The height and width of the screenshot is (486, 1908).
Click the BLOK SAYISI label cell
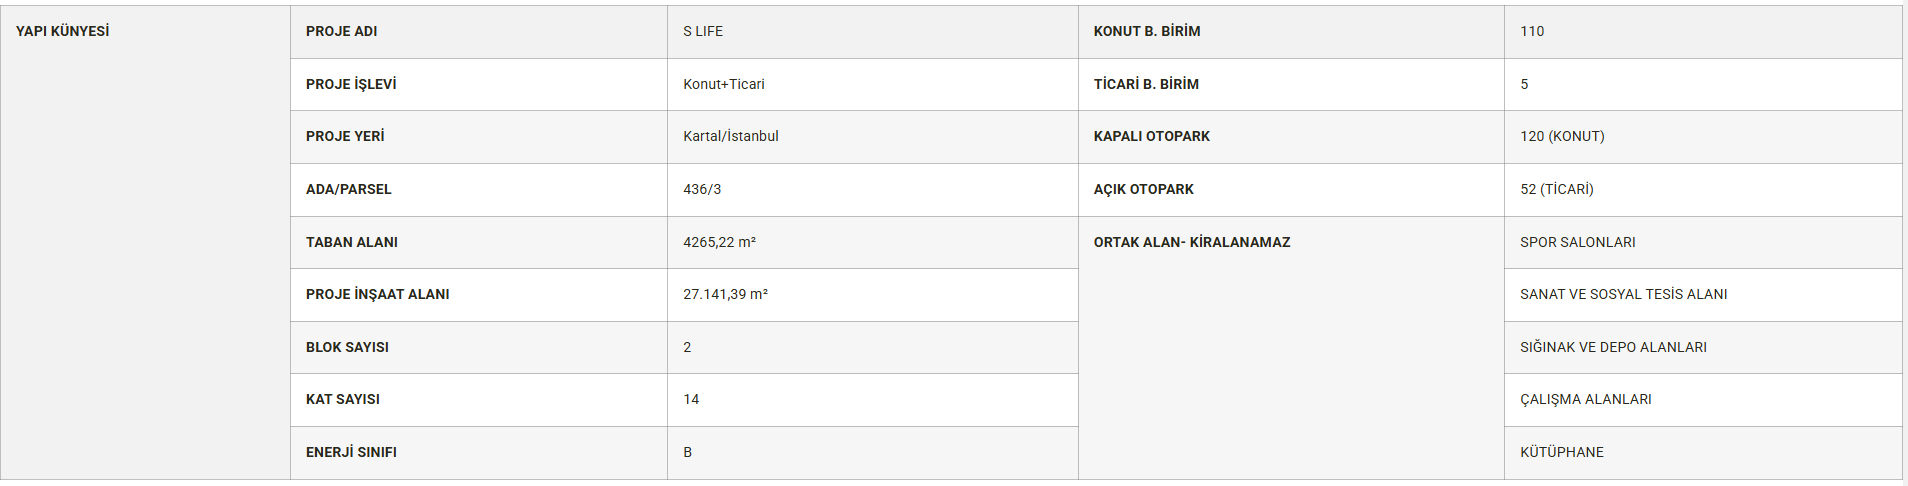(x=479, y=348)
